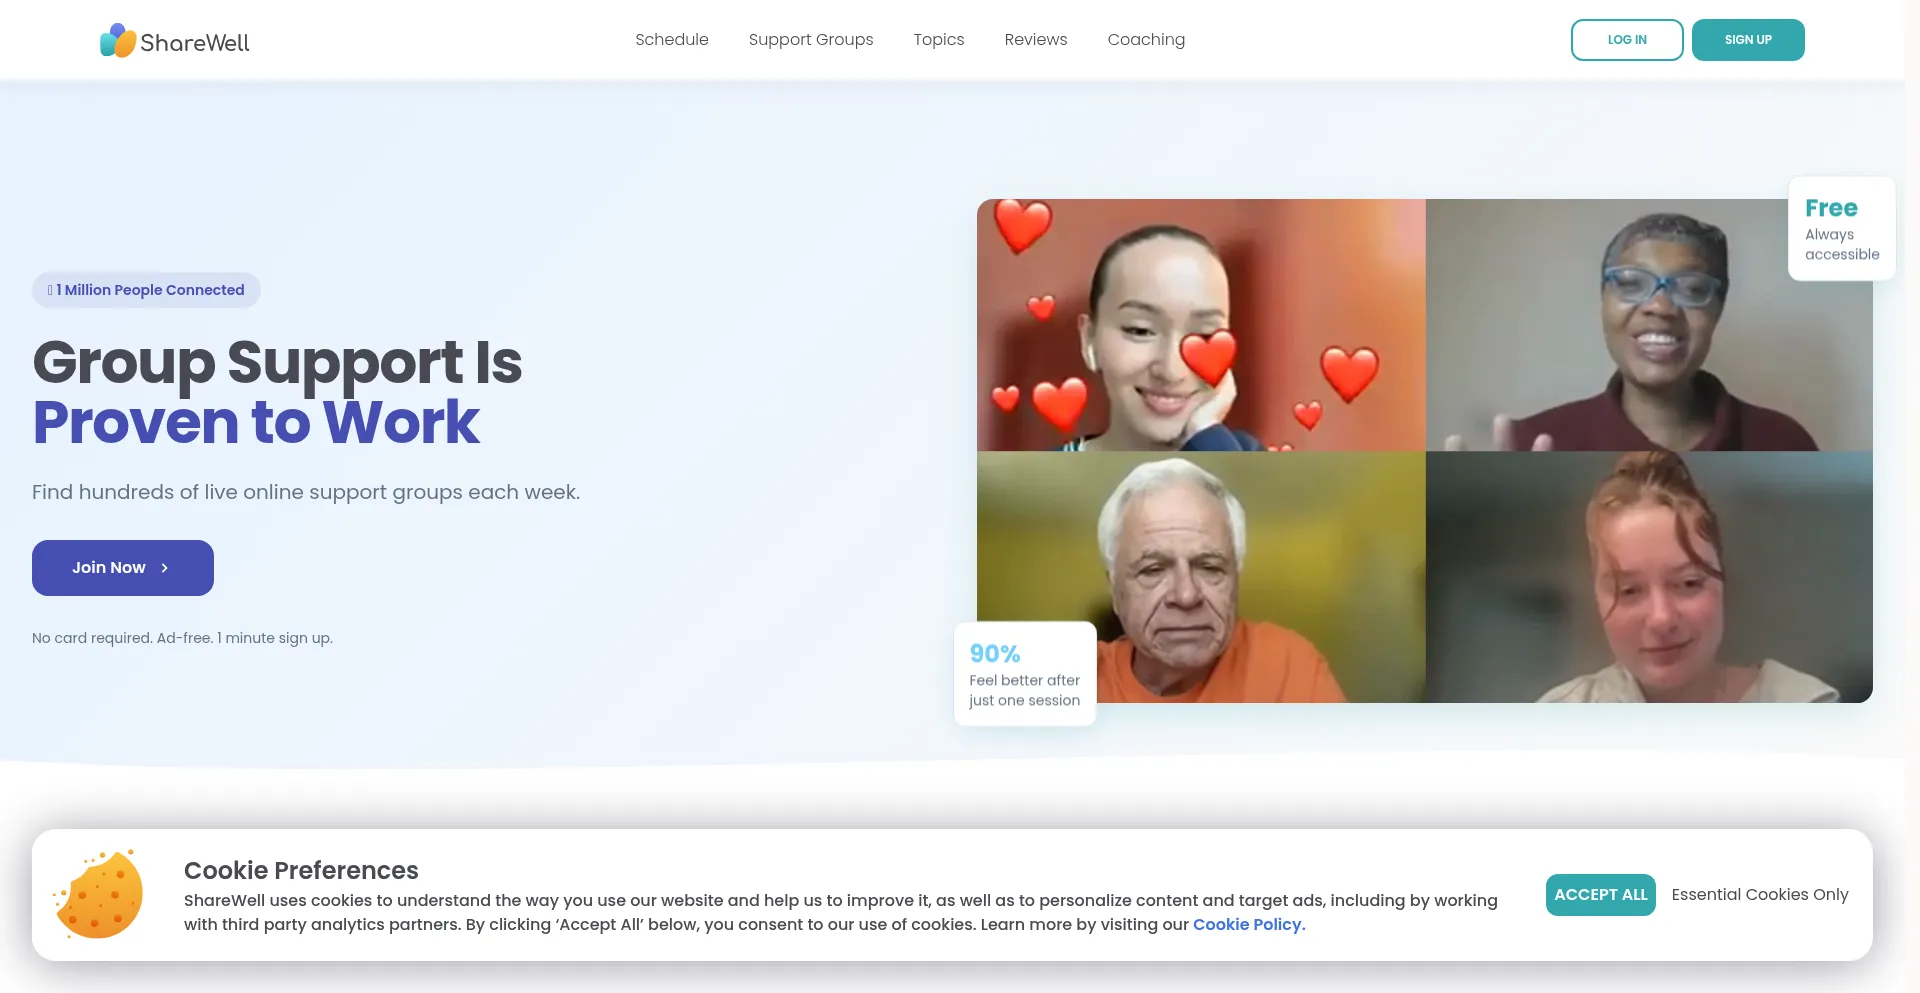This screenshot has height=993, width=1920.
Task: Open the Support Groups page
Action: (x=811, y=40)
